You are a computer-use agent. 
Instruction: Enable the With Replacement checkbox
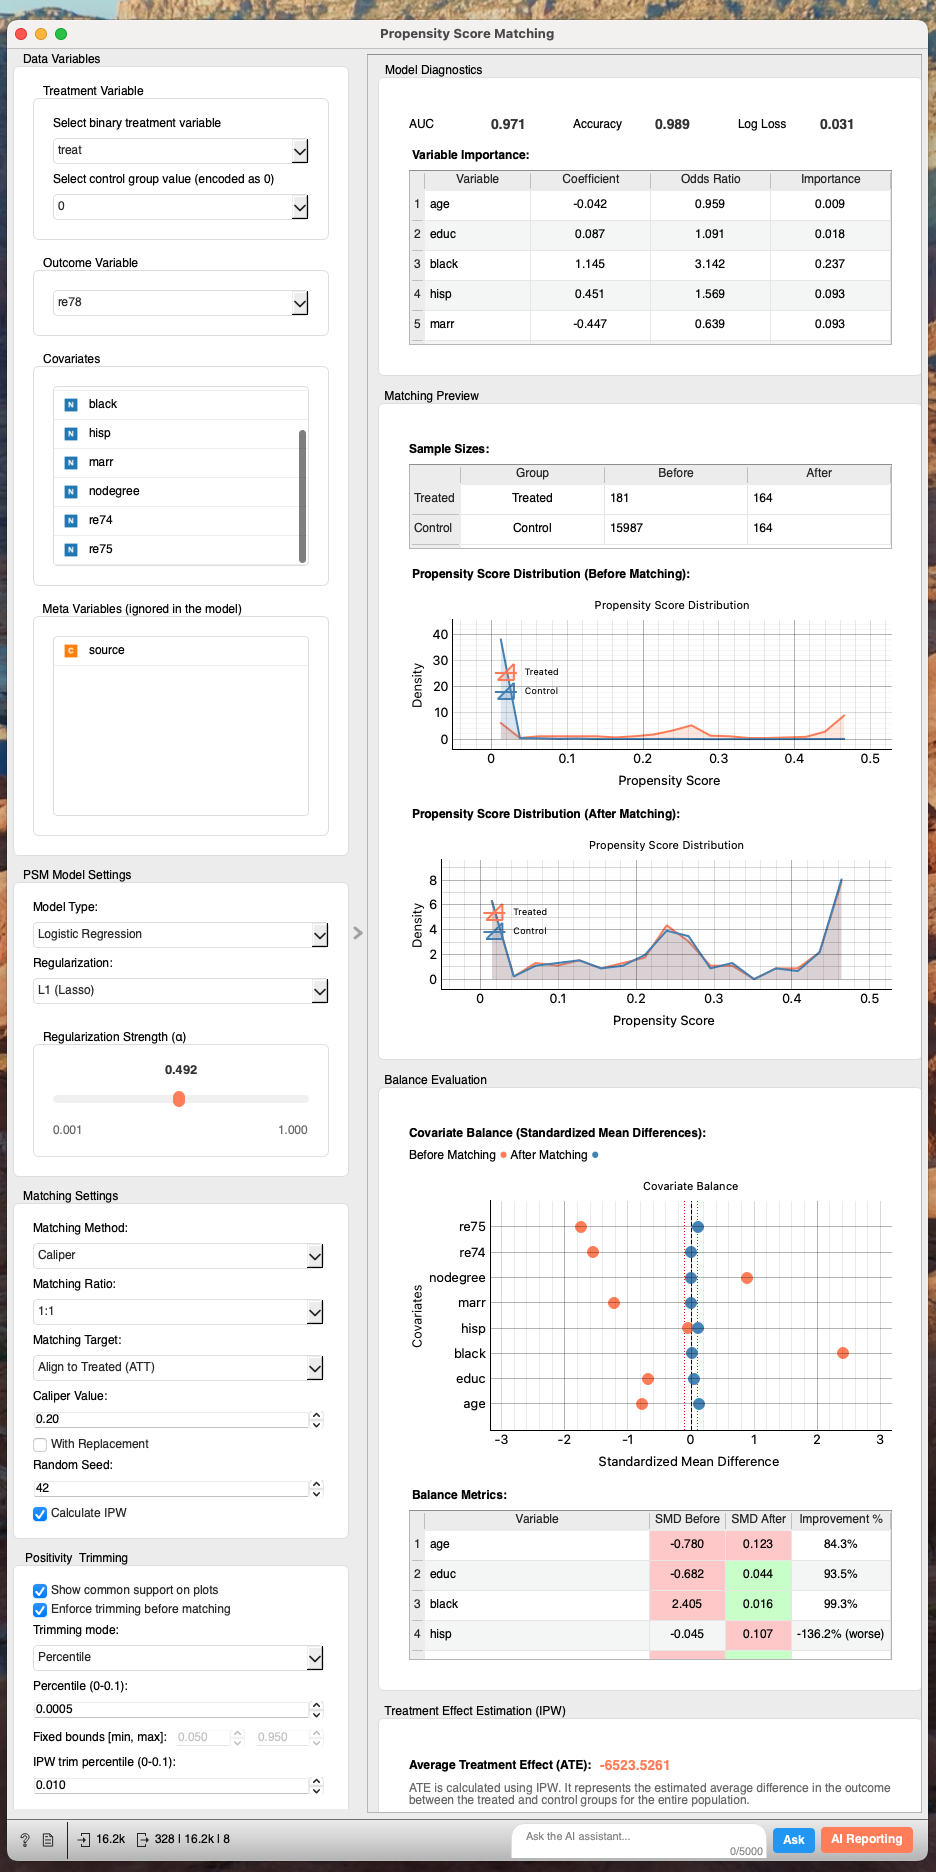[x=40, y=1444]
